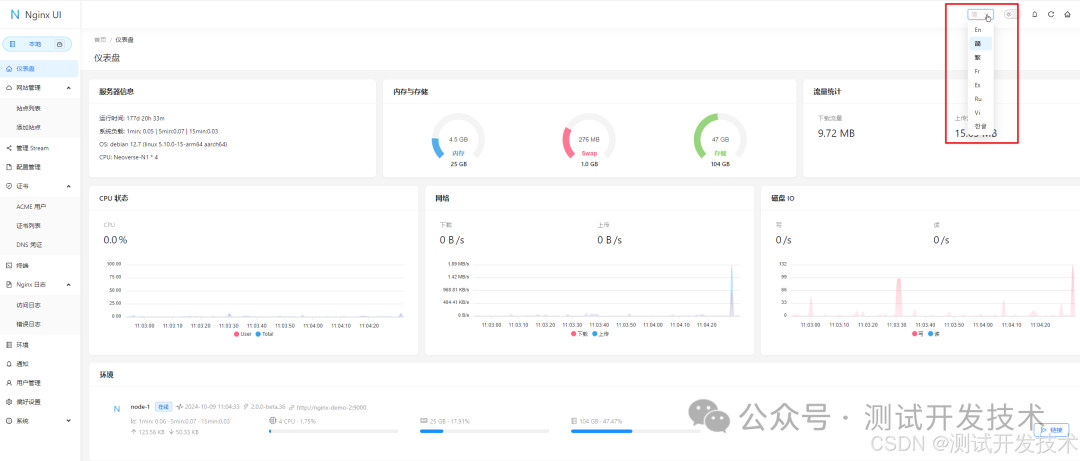Open 访问日志 under Nginx 日志
Screen dimensions: 1080x461
tap(29, 304)
